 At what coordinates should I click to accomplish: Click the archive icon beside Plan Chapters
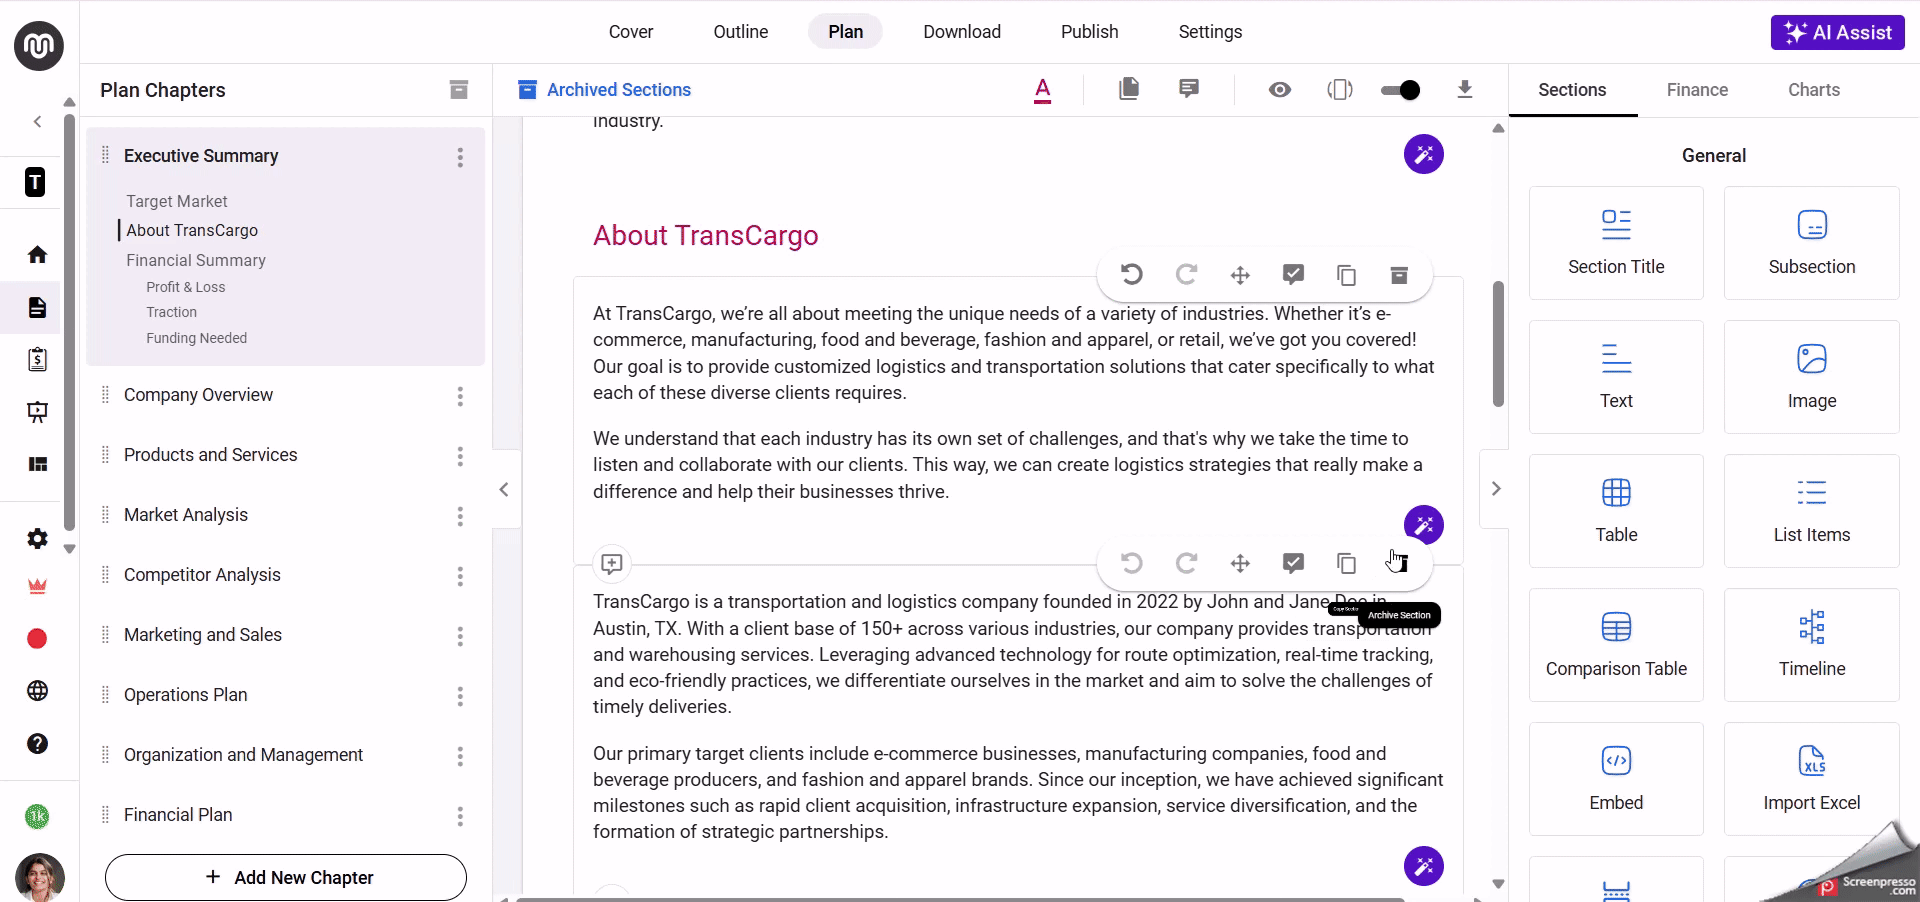[459, 90]
